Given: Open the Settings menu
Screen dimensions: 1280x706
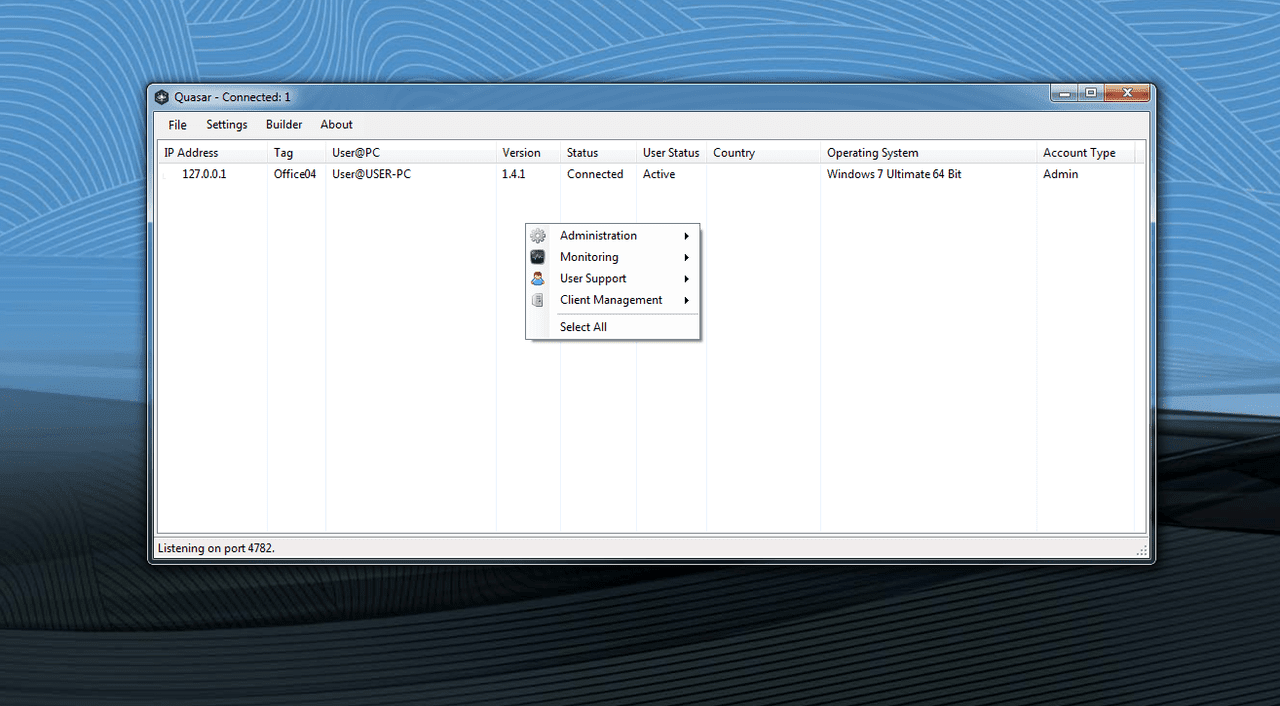Looking at the screenshot, I should pyautogui.click(x=227, y=125).
